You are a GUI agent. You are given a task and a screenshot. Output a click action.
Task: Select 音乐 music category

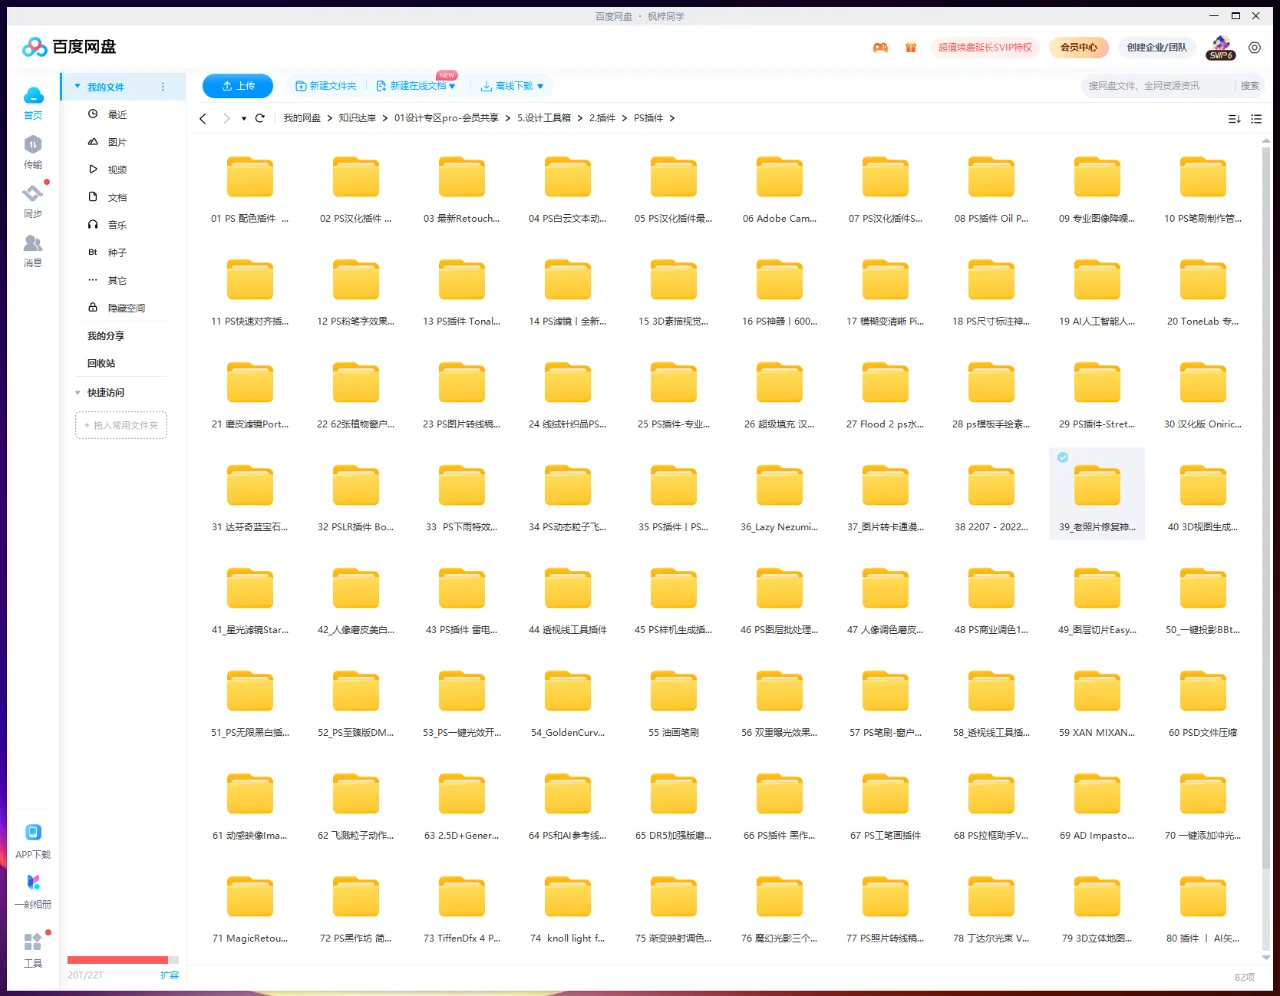point(117,225)
